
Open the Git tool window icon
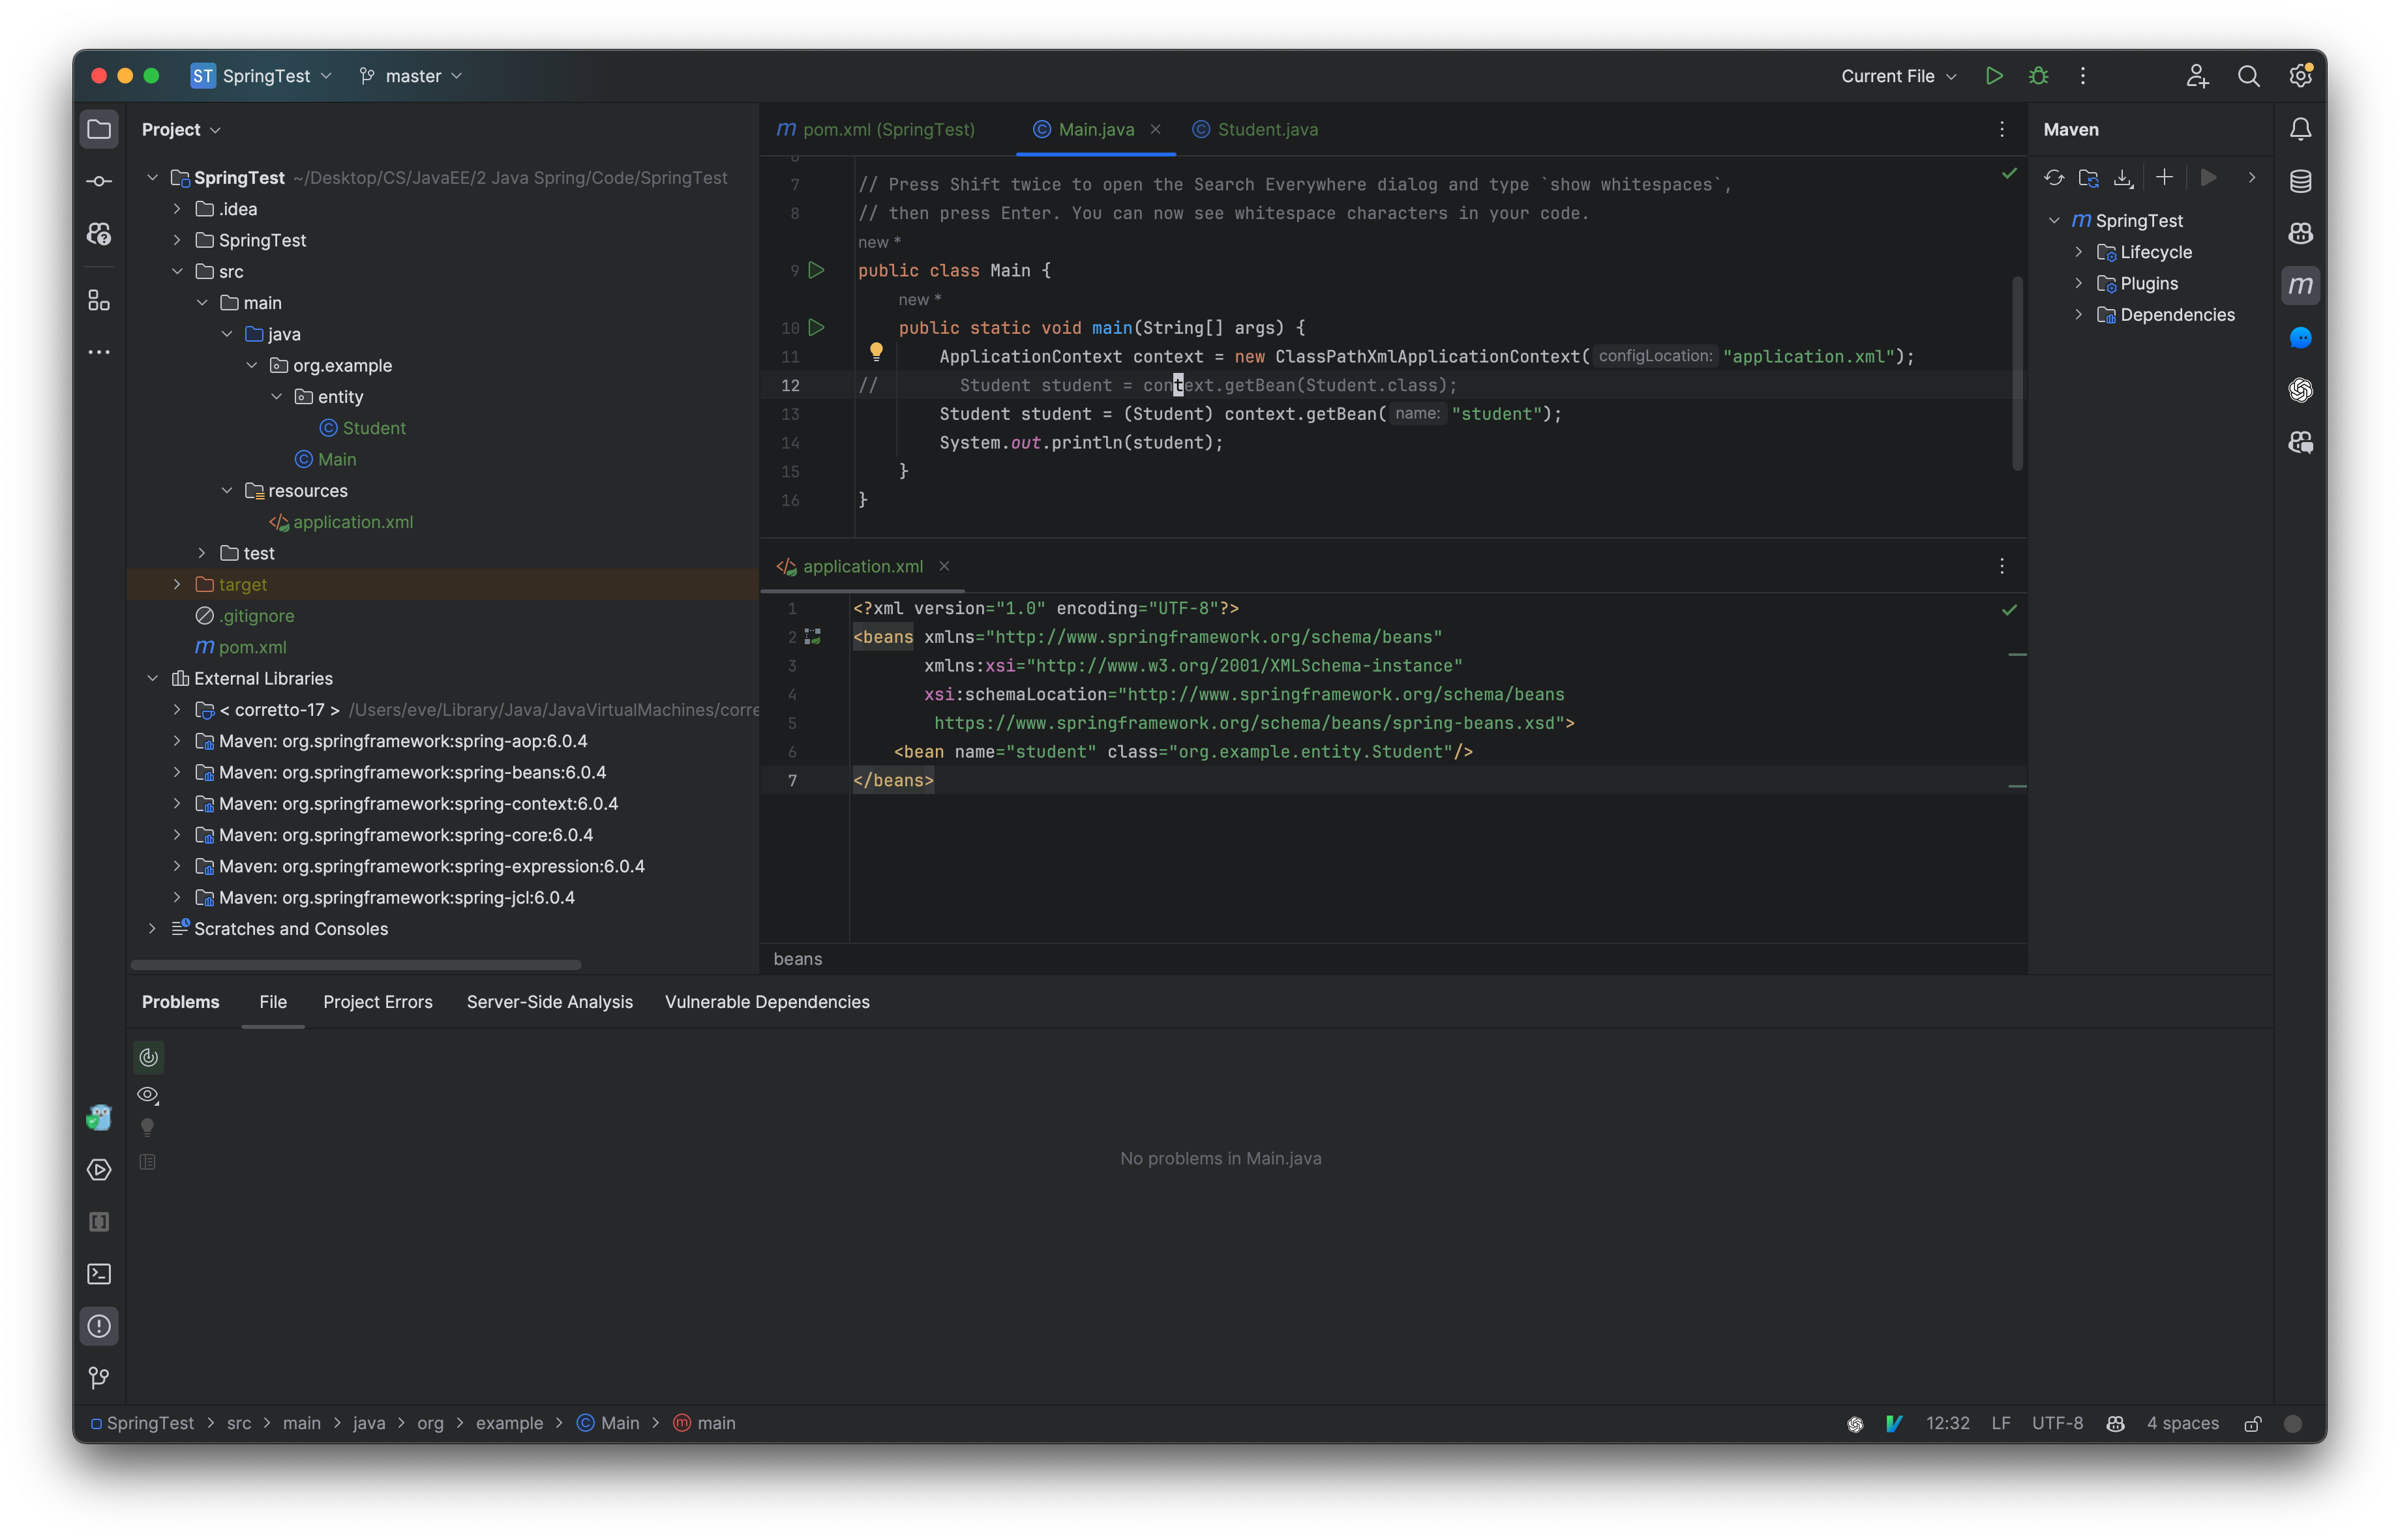99,1378
